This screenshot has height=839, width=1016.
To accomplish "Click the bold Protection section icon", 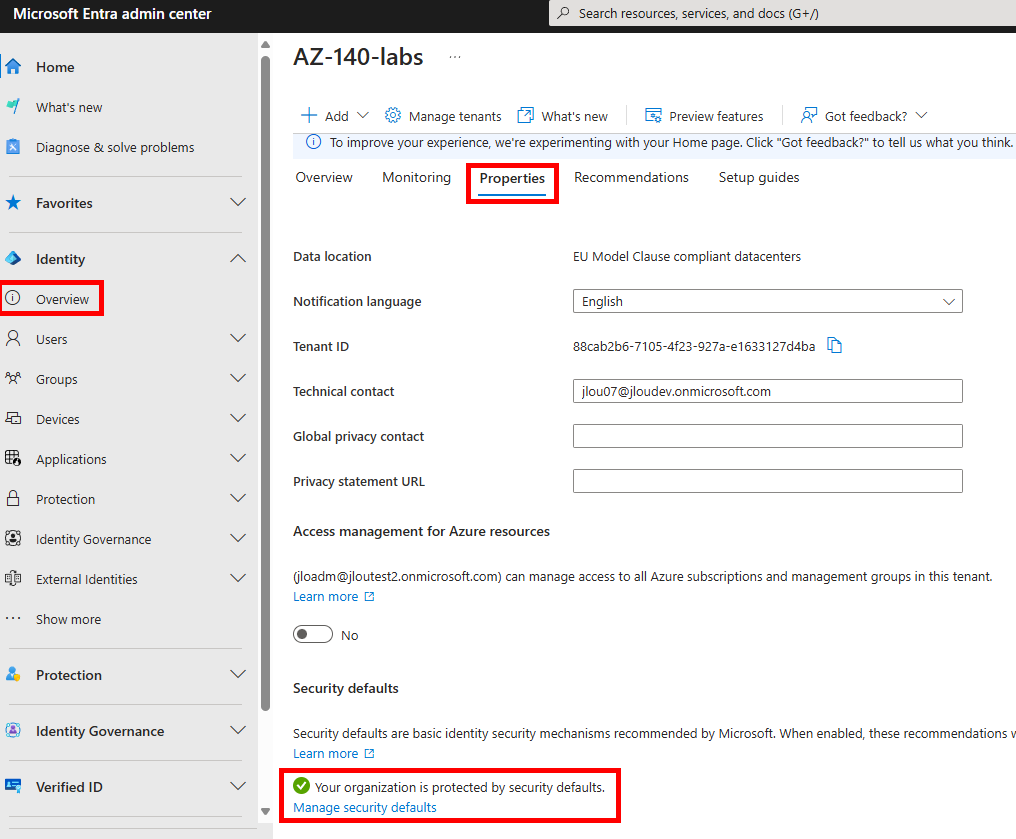I will pyautogui.click(x=14, y=674).
